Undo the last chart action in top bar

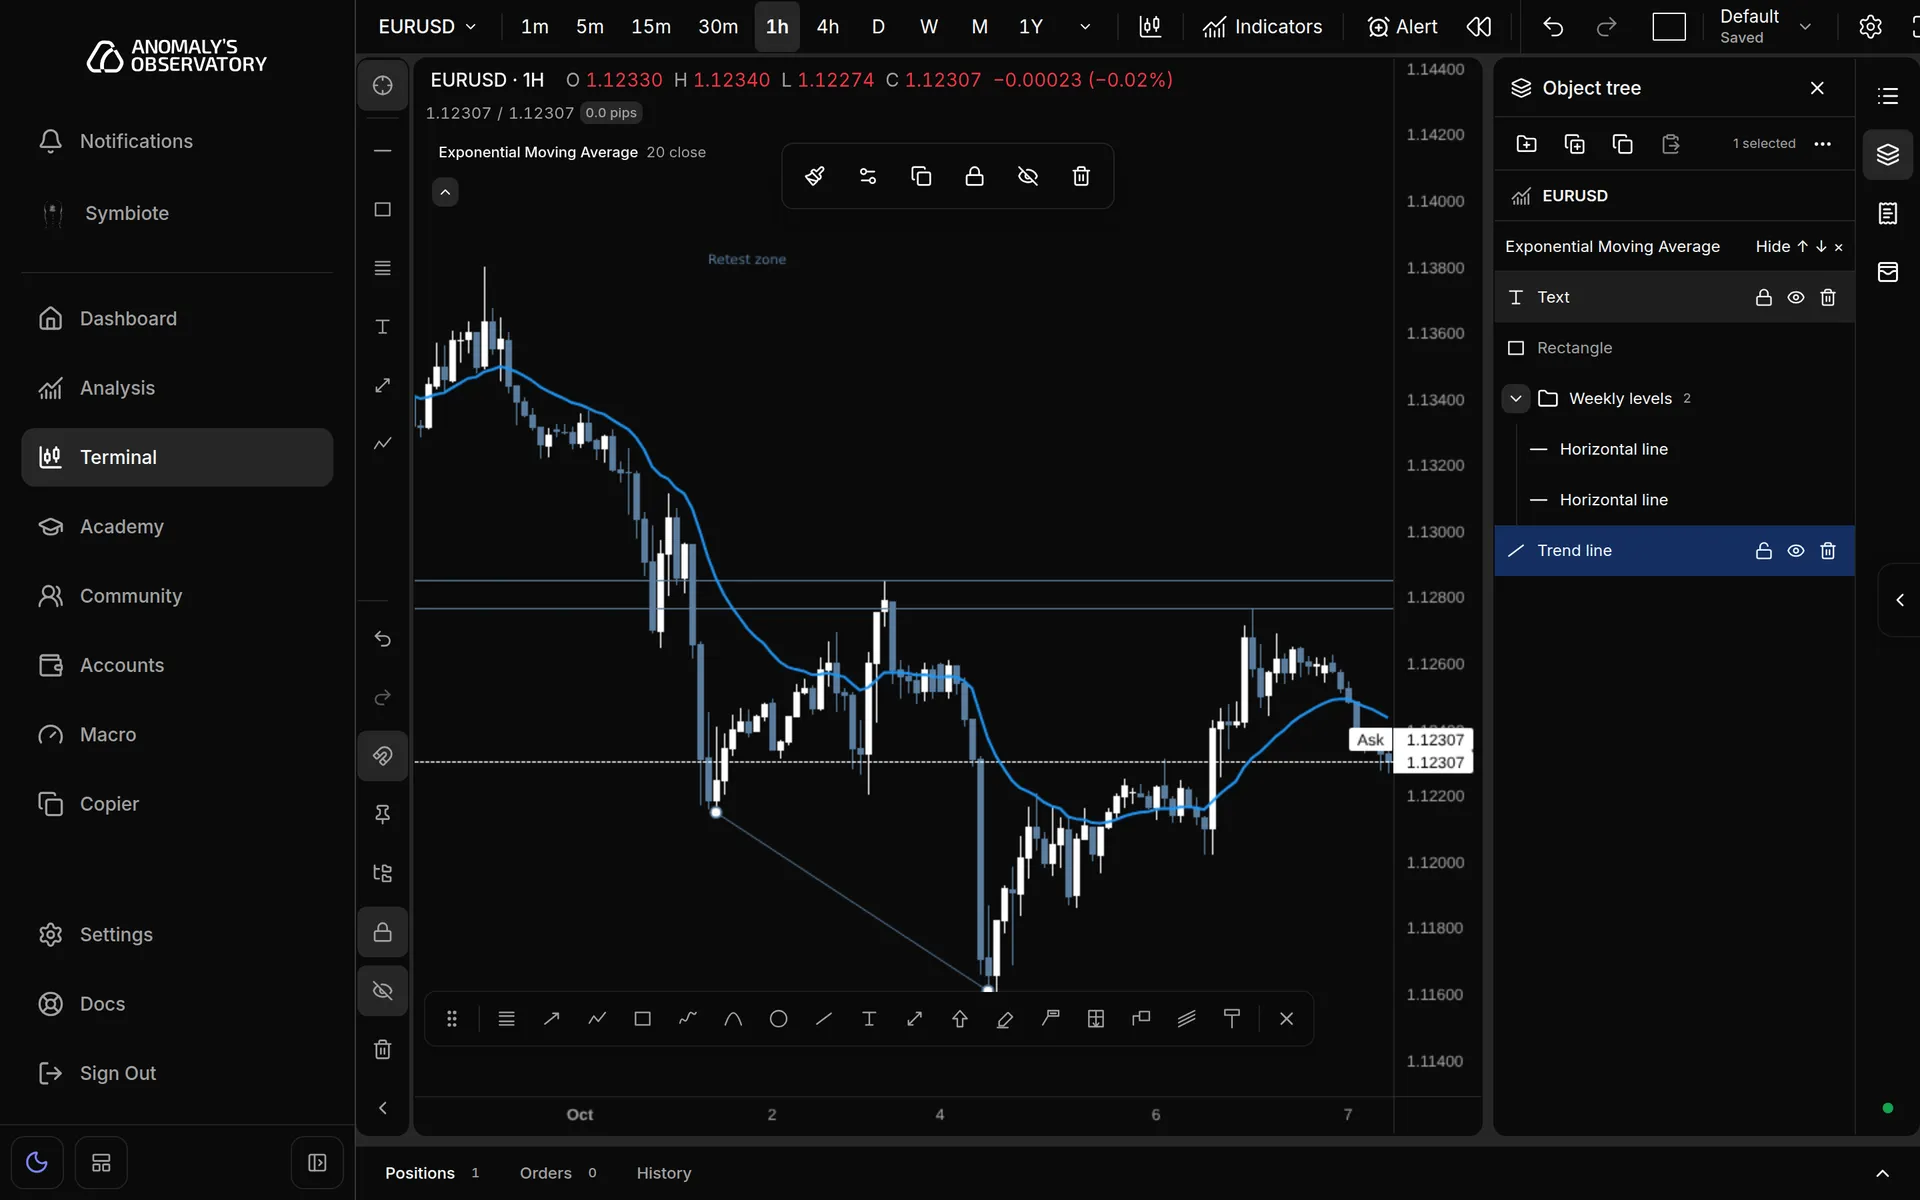click(1552, 27)
